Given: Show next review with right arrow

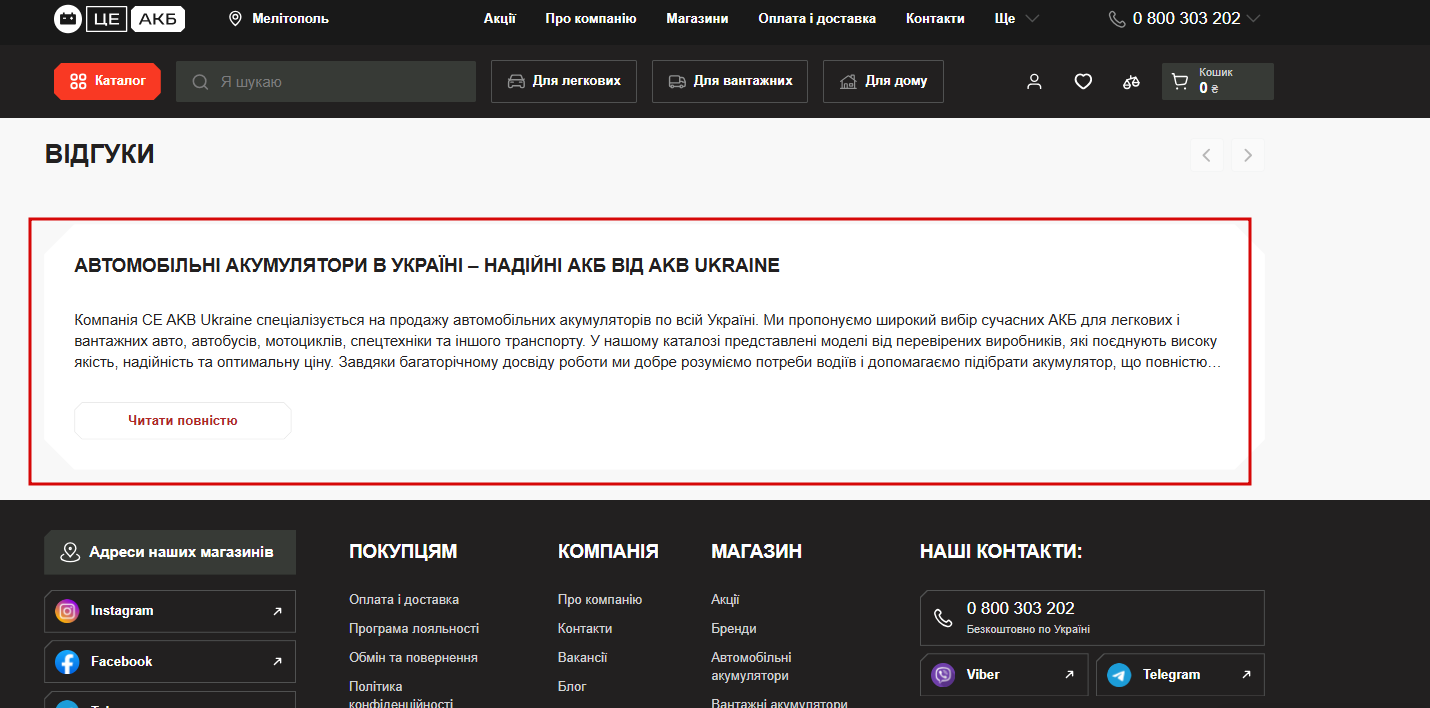Looking at the screenshot, I should pos(1248,155).
